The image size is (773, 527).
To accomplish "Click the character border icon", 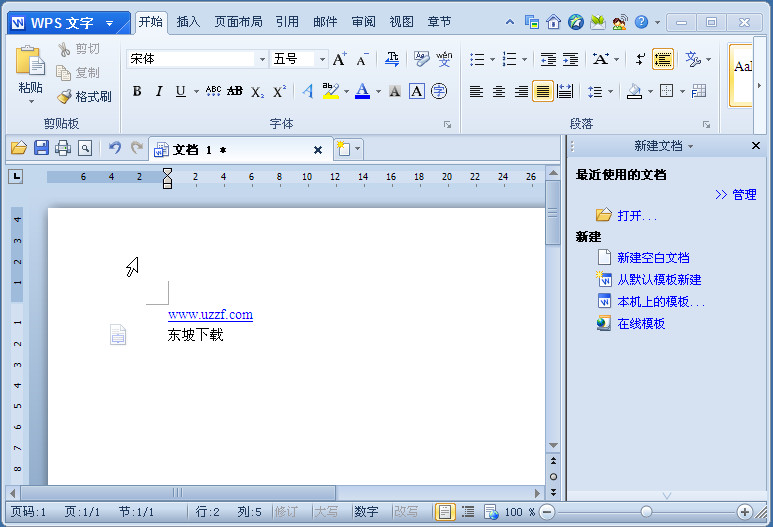I will (x=417, y=91).
